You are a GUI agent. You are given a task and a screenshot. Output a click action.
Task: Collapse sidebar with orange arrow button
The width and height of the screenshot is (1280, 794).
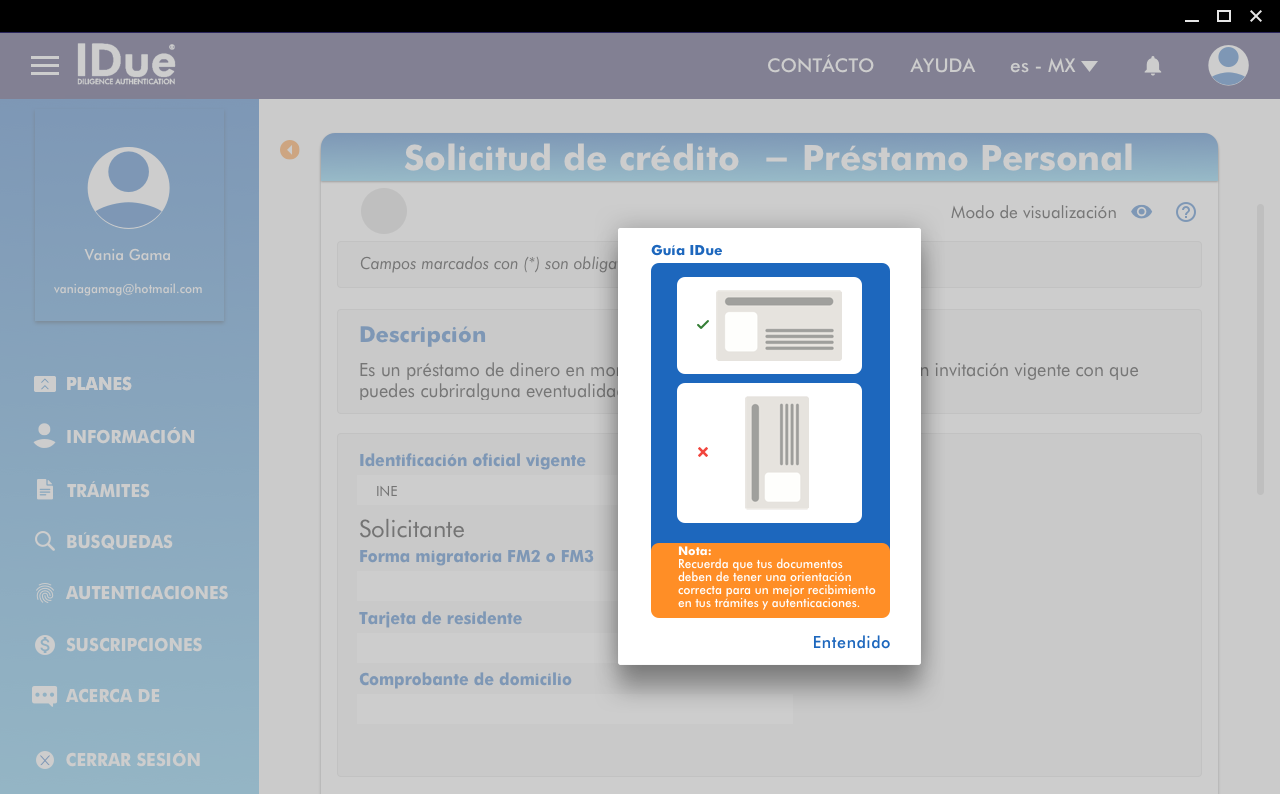pyautogui.click(x=290, y=150)
